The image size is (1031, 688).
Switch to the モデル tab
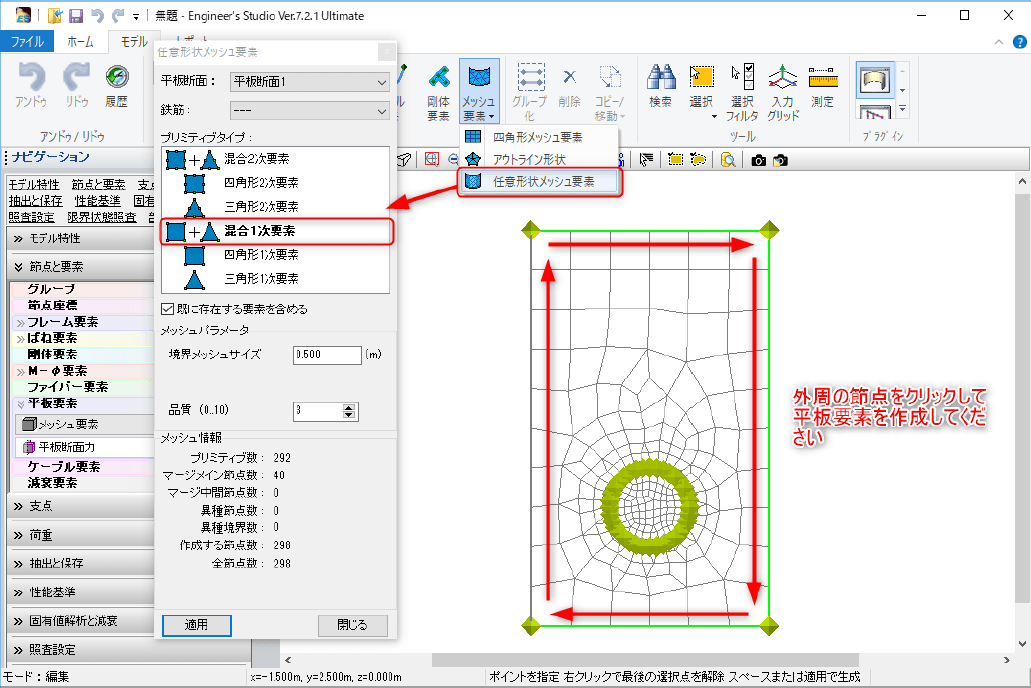[133, 41]
